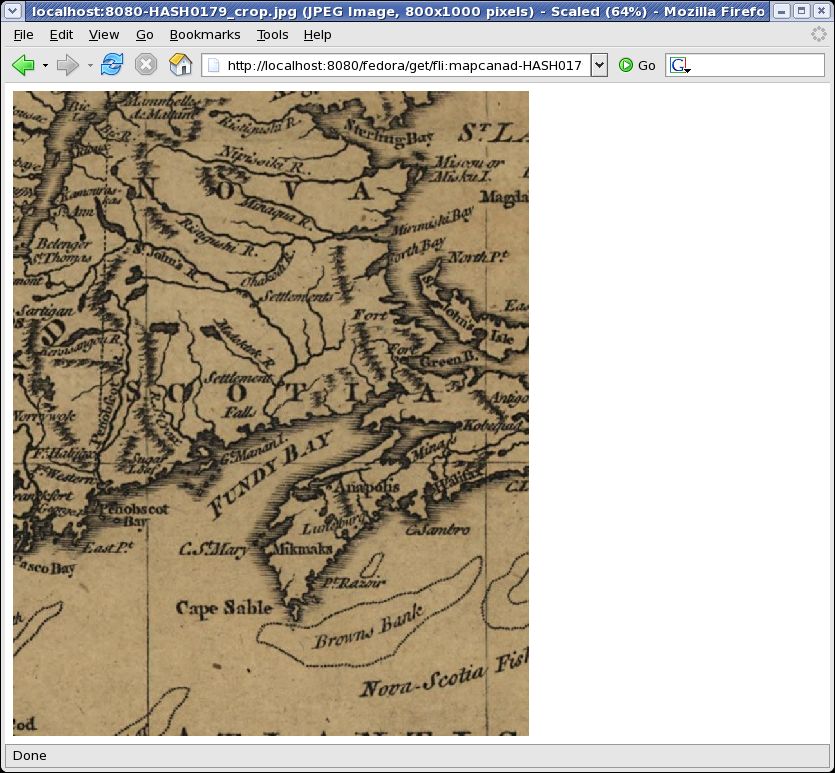Image resolution: width=835 pixels, height=773 pixels.
Task: Open the Edit menu
Action: [61, 35]
